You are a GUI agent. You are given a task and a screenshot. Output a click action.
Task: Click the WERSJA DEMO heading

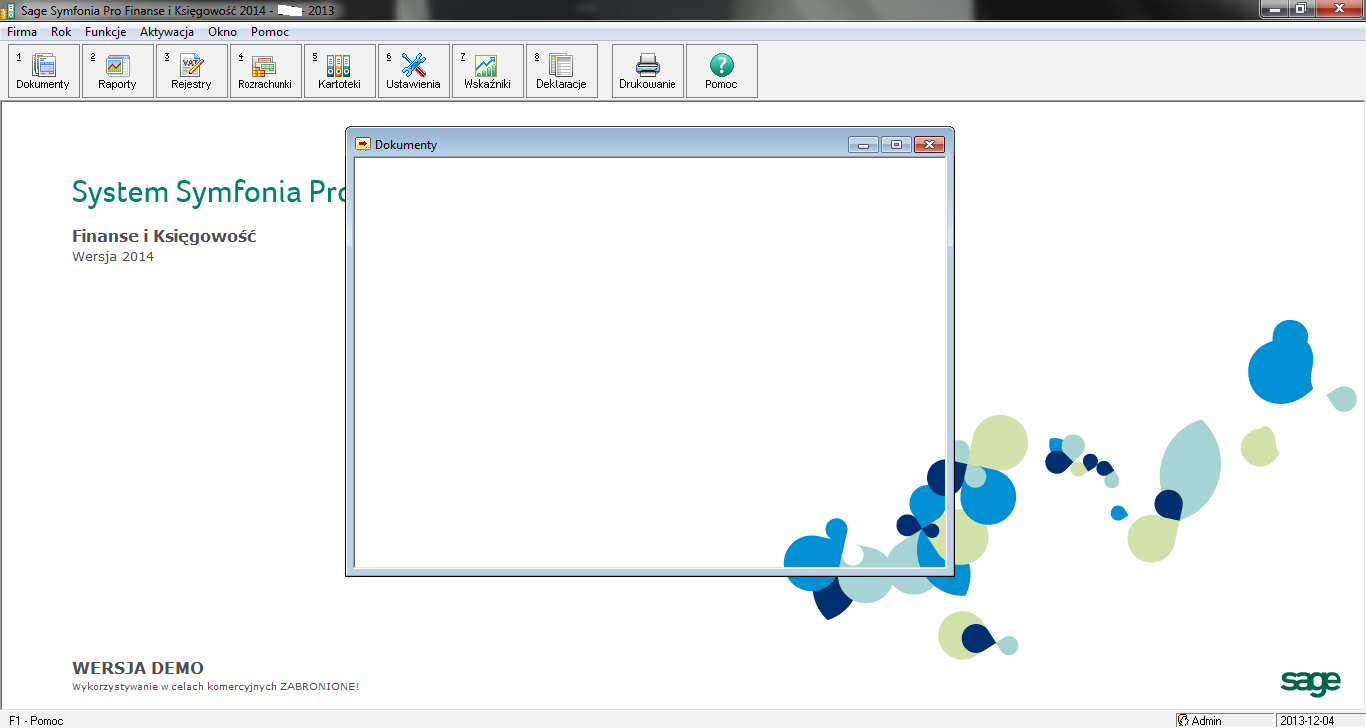(x=138, y=668)
